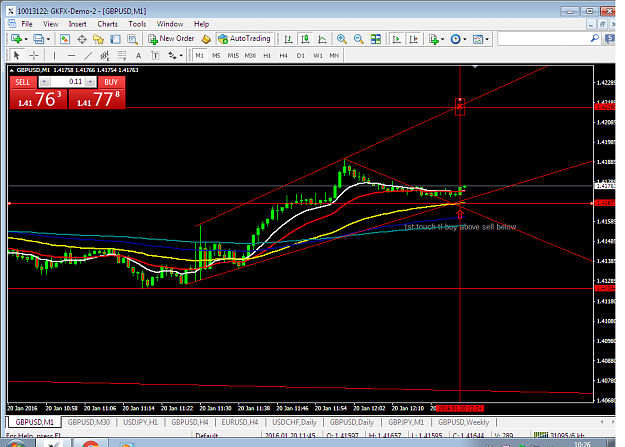Select the Equidistant Channel tool
625x447 pixels.
point(105,55)
